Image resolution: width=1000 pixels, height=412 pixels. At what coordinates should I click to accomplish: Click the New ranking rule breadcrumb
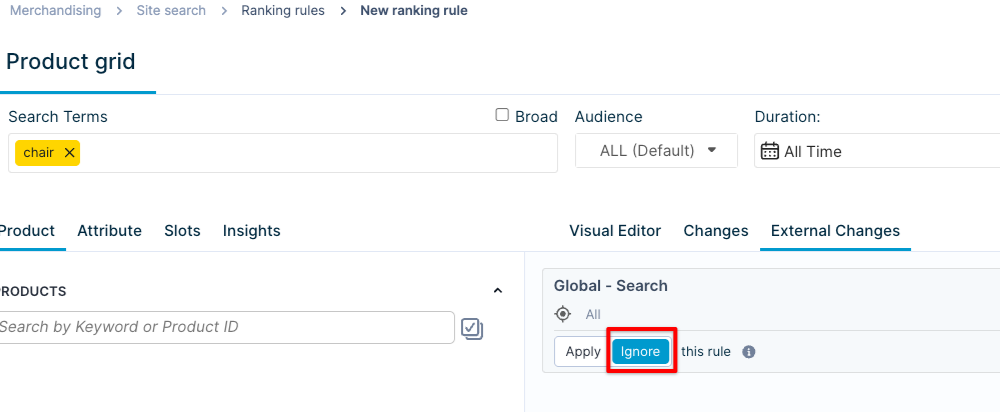(414, 11)
